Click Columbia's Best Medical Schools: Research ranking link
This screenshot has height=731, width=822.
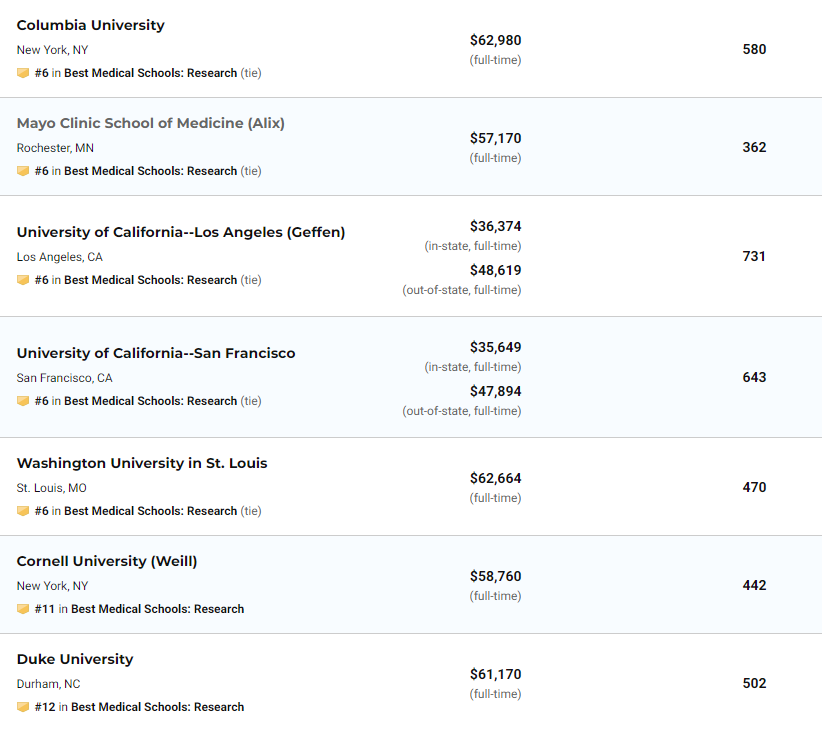[150, 73]
